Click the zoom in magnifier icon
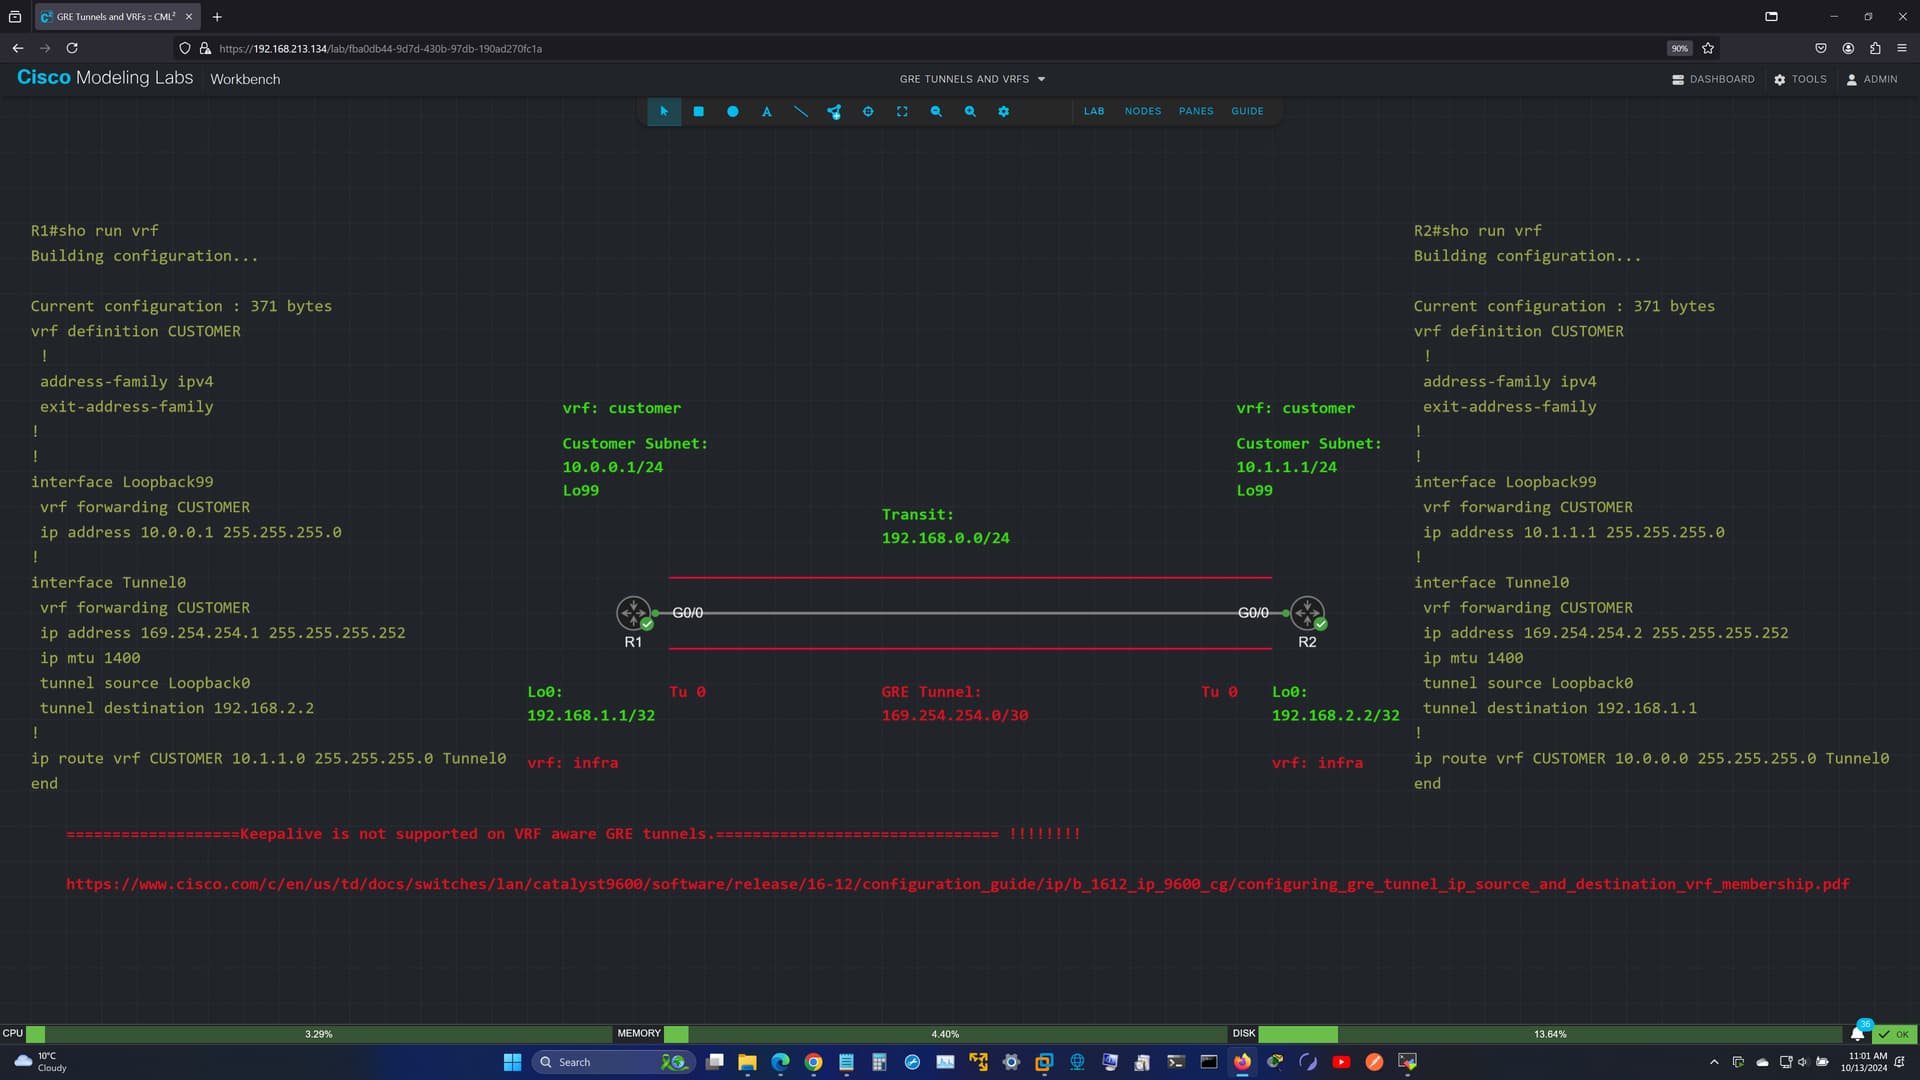 970,111
